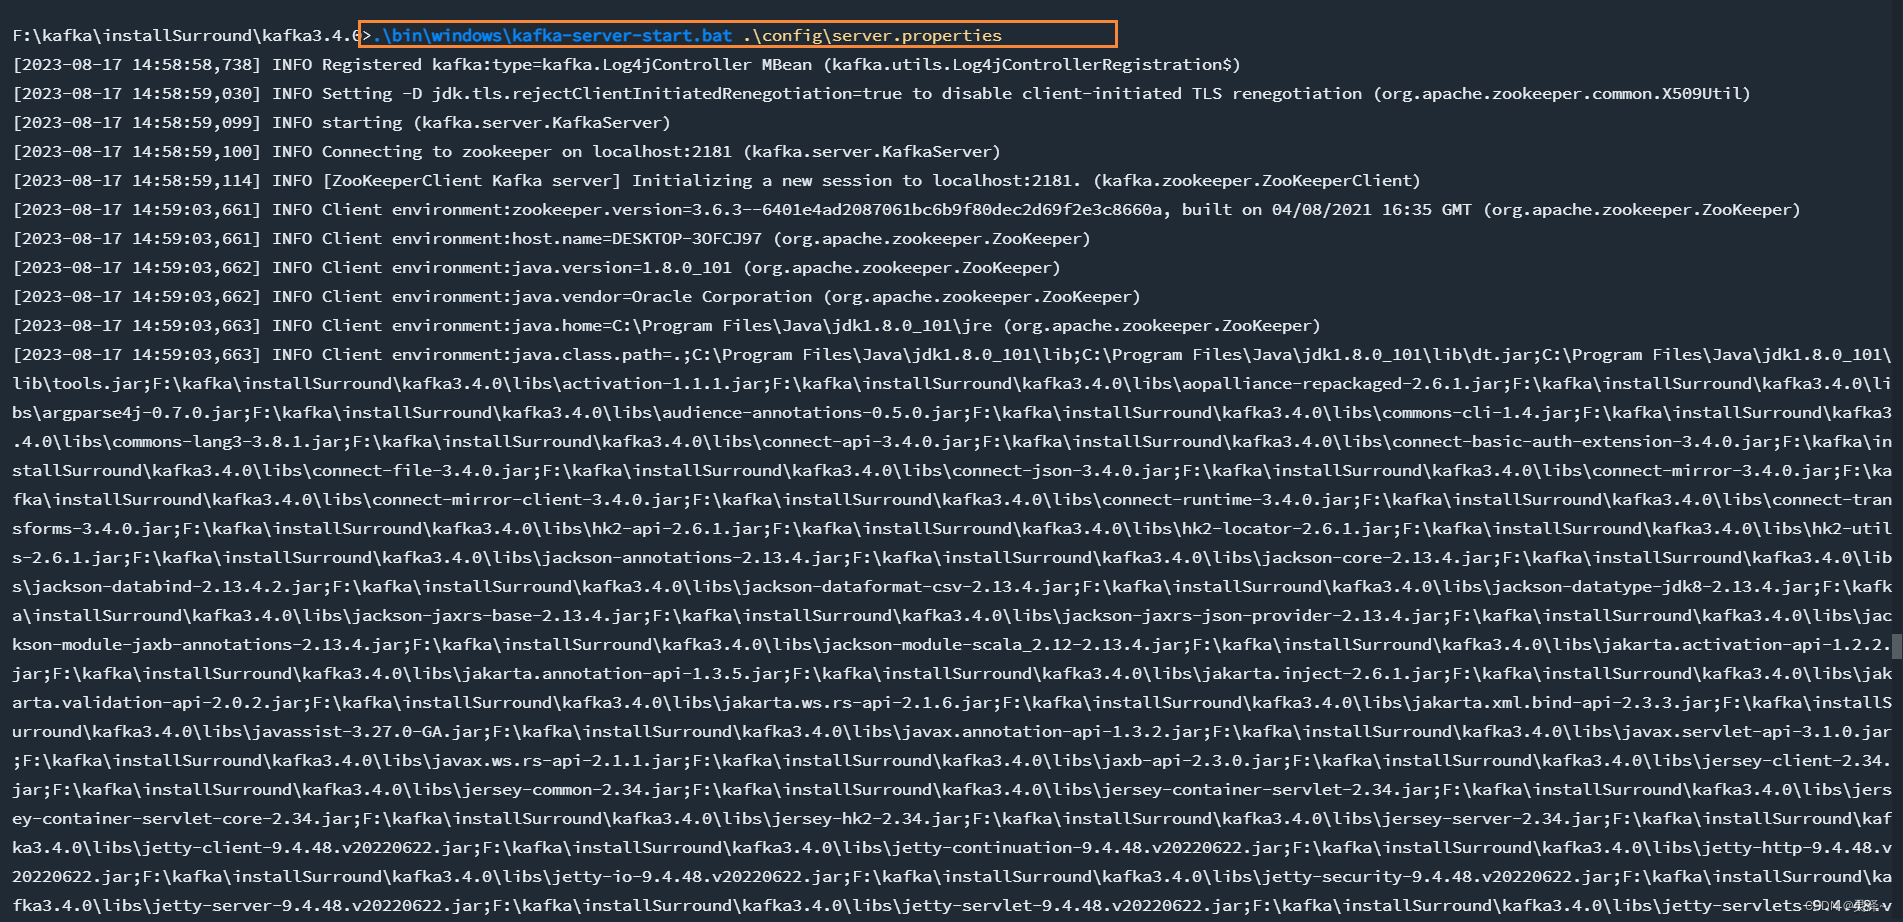The height and width of the screenshot is (922, 1903).
Task: Click 'zookeeper.version=3.6.3' text
Action: [x=627, y=210]
